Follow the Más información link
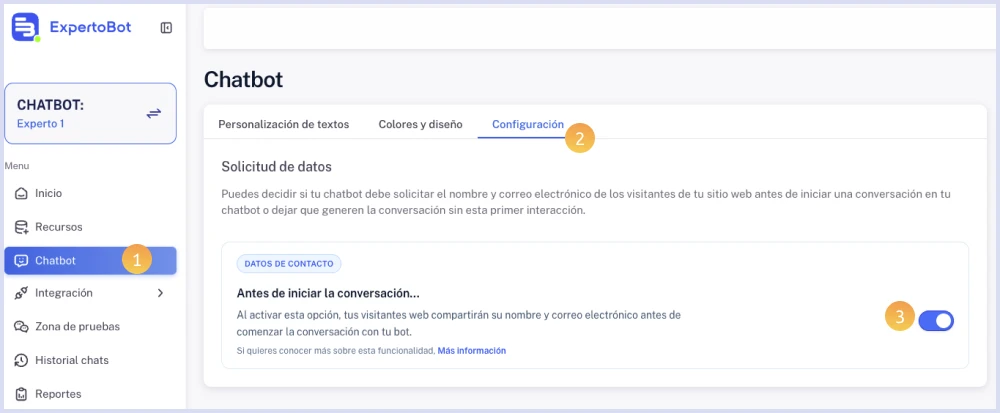The image size is (1000, 413). click(x=472, y=351)
